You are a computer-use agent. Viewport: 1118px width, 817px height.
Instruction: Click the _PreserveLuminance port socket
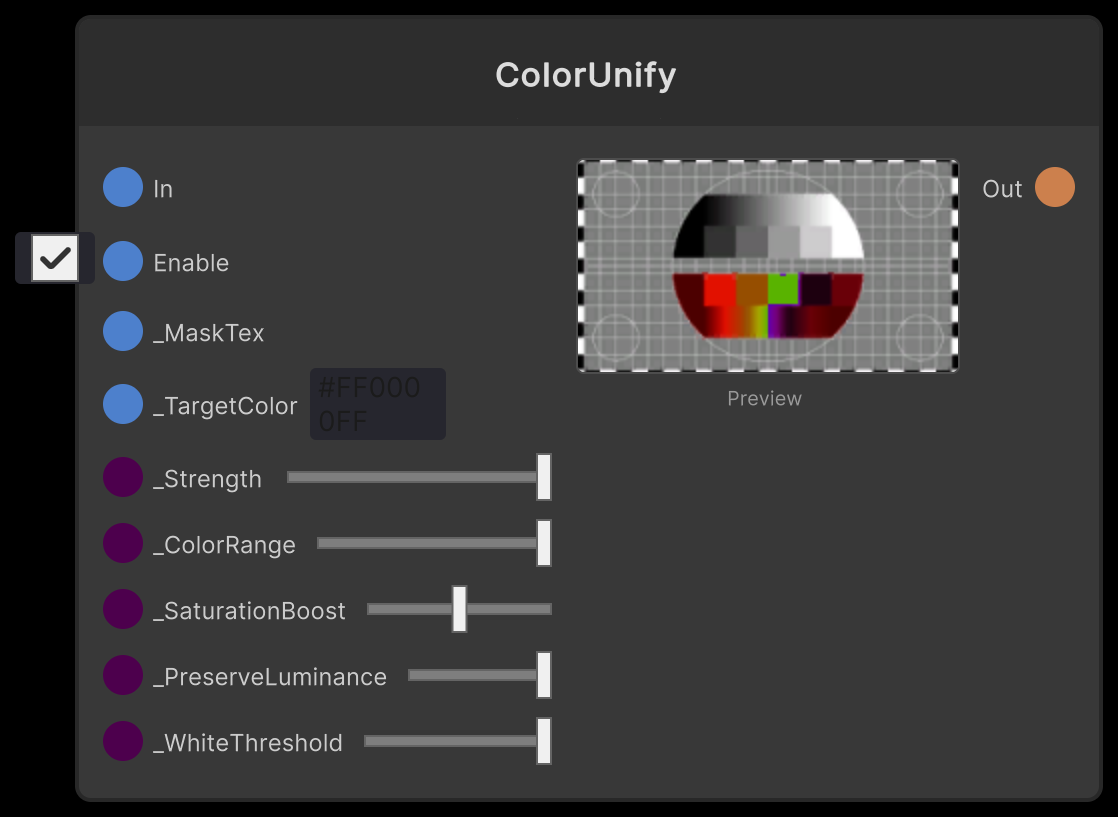123,675
